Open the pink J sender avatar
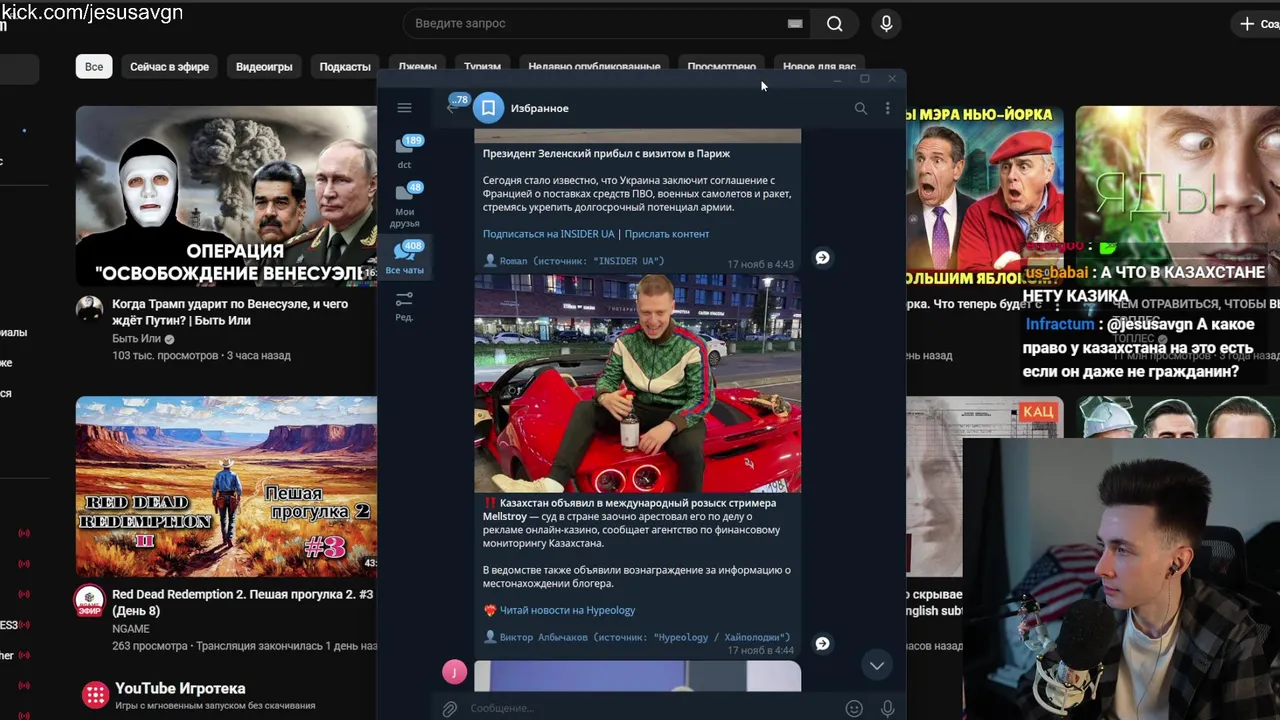Screen dimensions: 1280x720 coord(454,672)
